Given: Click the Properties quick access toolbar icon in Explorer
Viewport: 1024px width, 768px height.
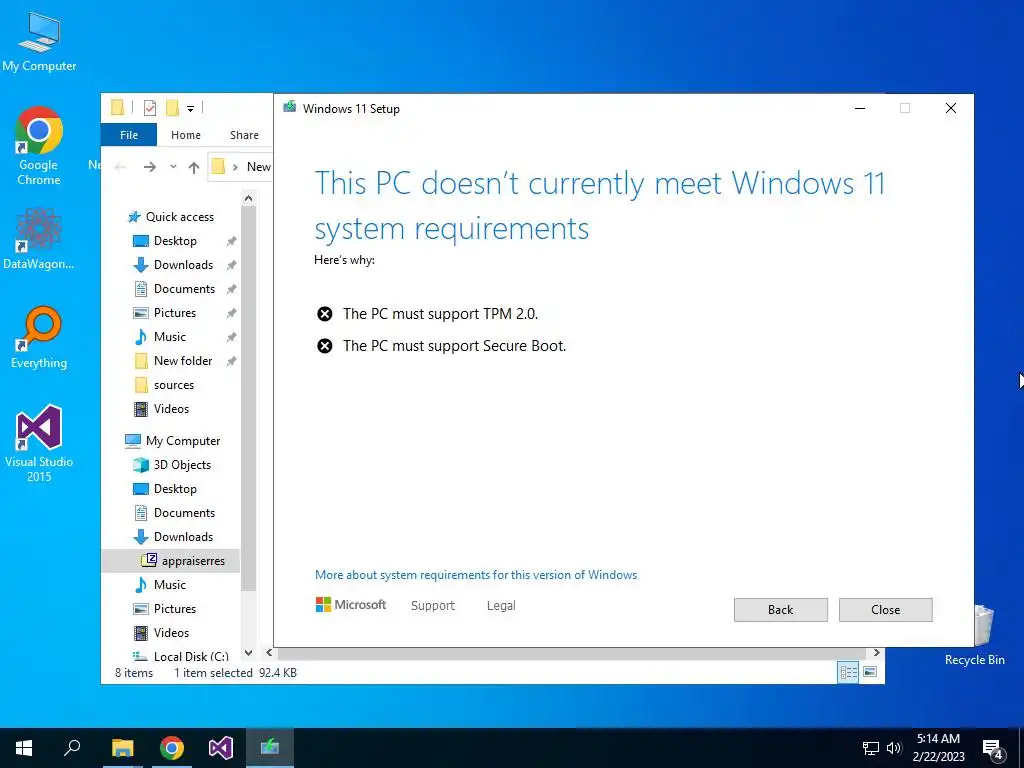Looking at the screenshot, I should coord(150,108).
